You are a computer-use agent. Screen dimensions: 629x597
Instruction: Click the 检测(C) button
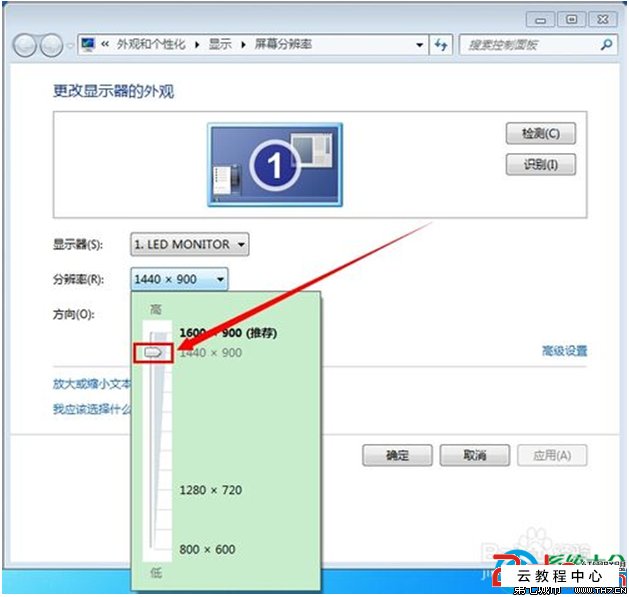[540, 133]
